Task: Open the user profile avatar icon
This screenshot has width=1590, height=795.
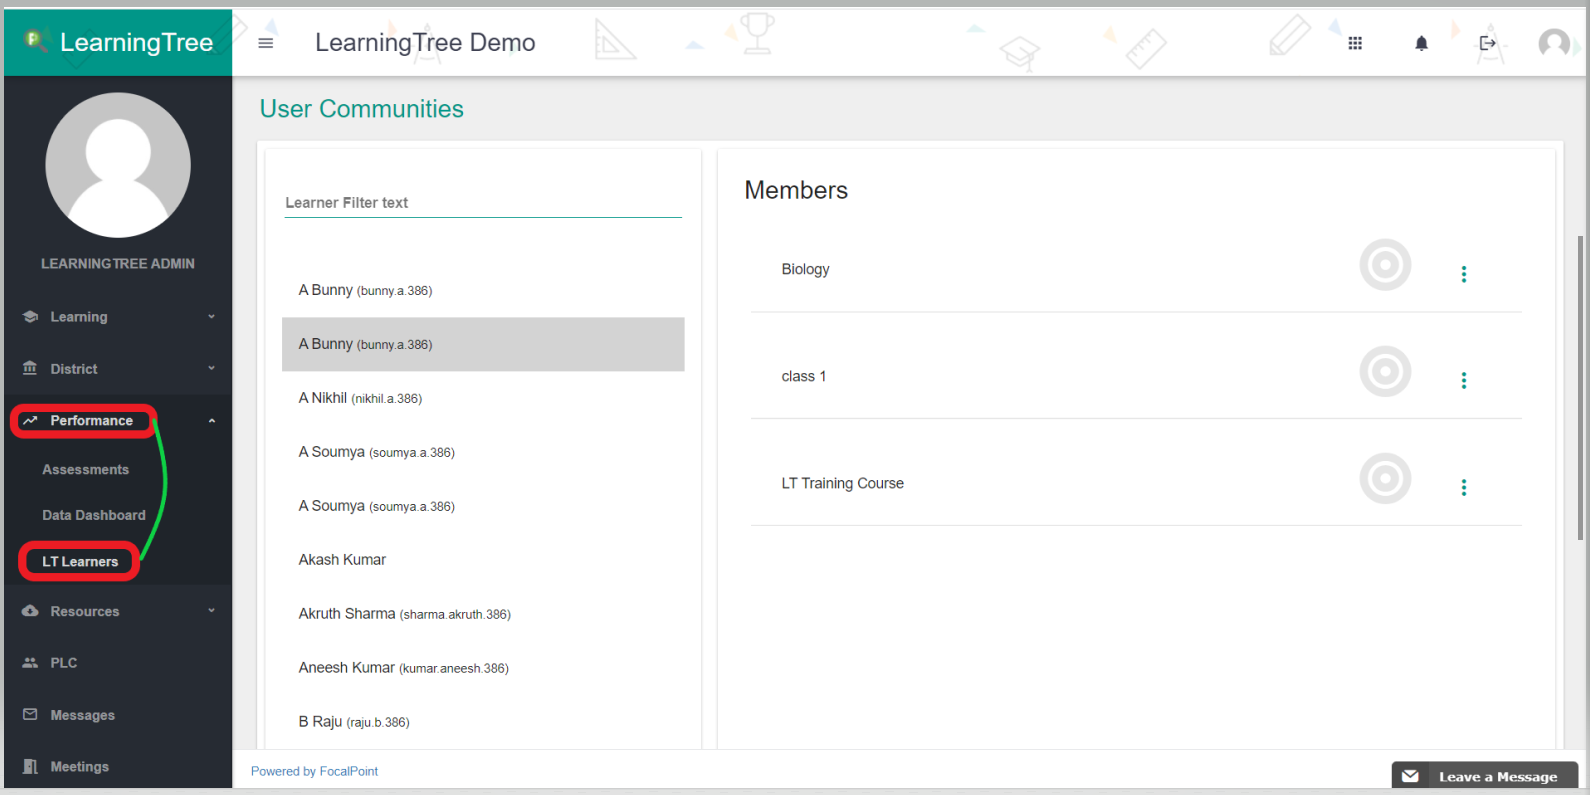Action: point(1553,43)
